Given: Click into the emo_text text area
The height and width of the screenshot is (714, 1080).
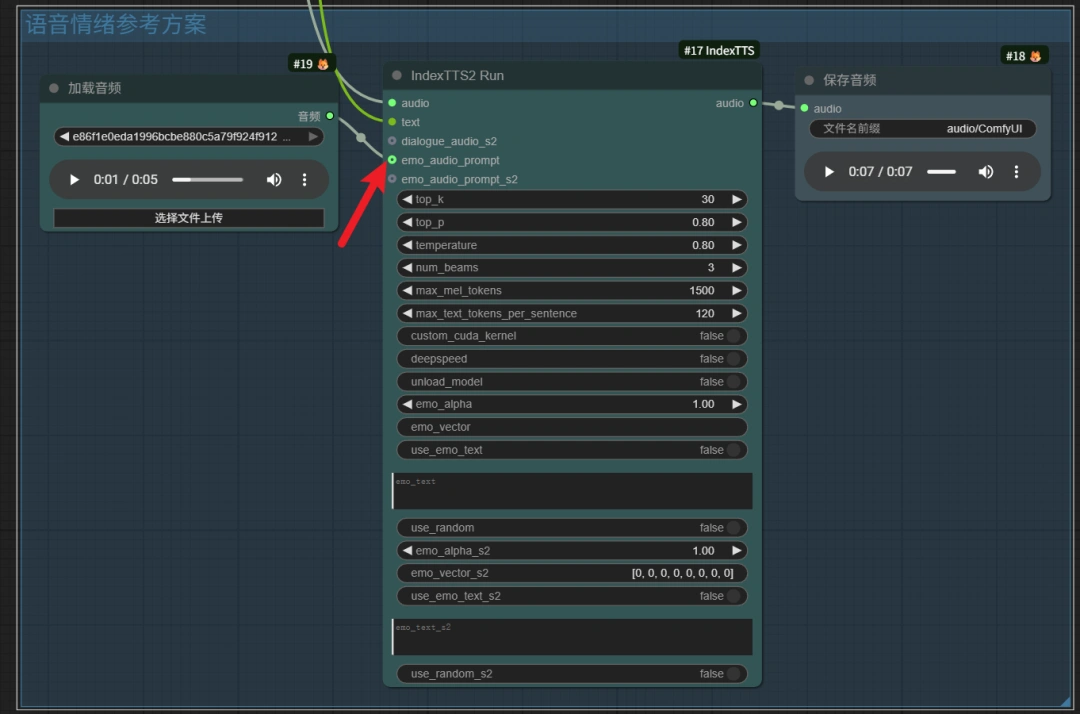Looking at the screenshot, I should coord(572,491).
